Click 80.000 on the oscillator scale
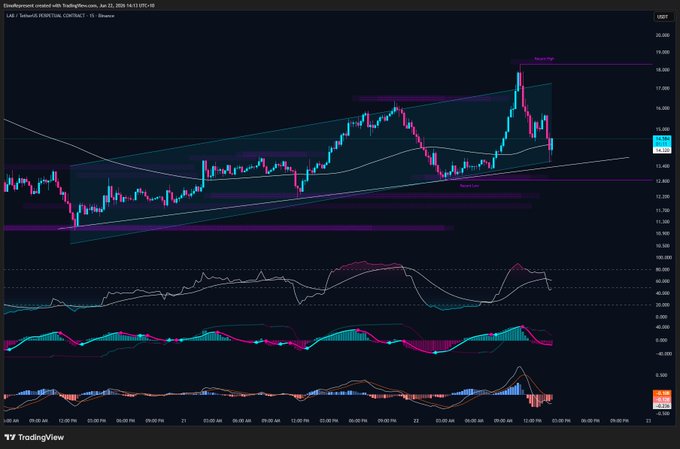Screen dimensions: 680x449 [x=663, y=269]
